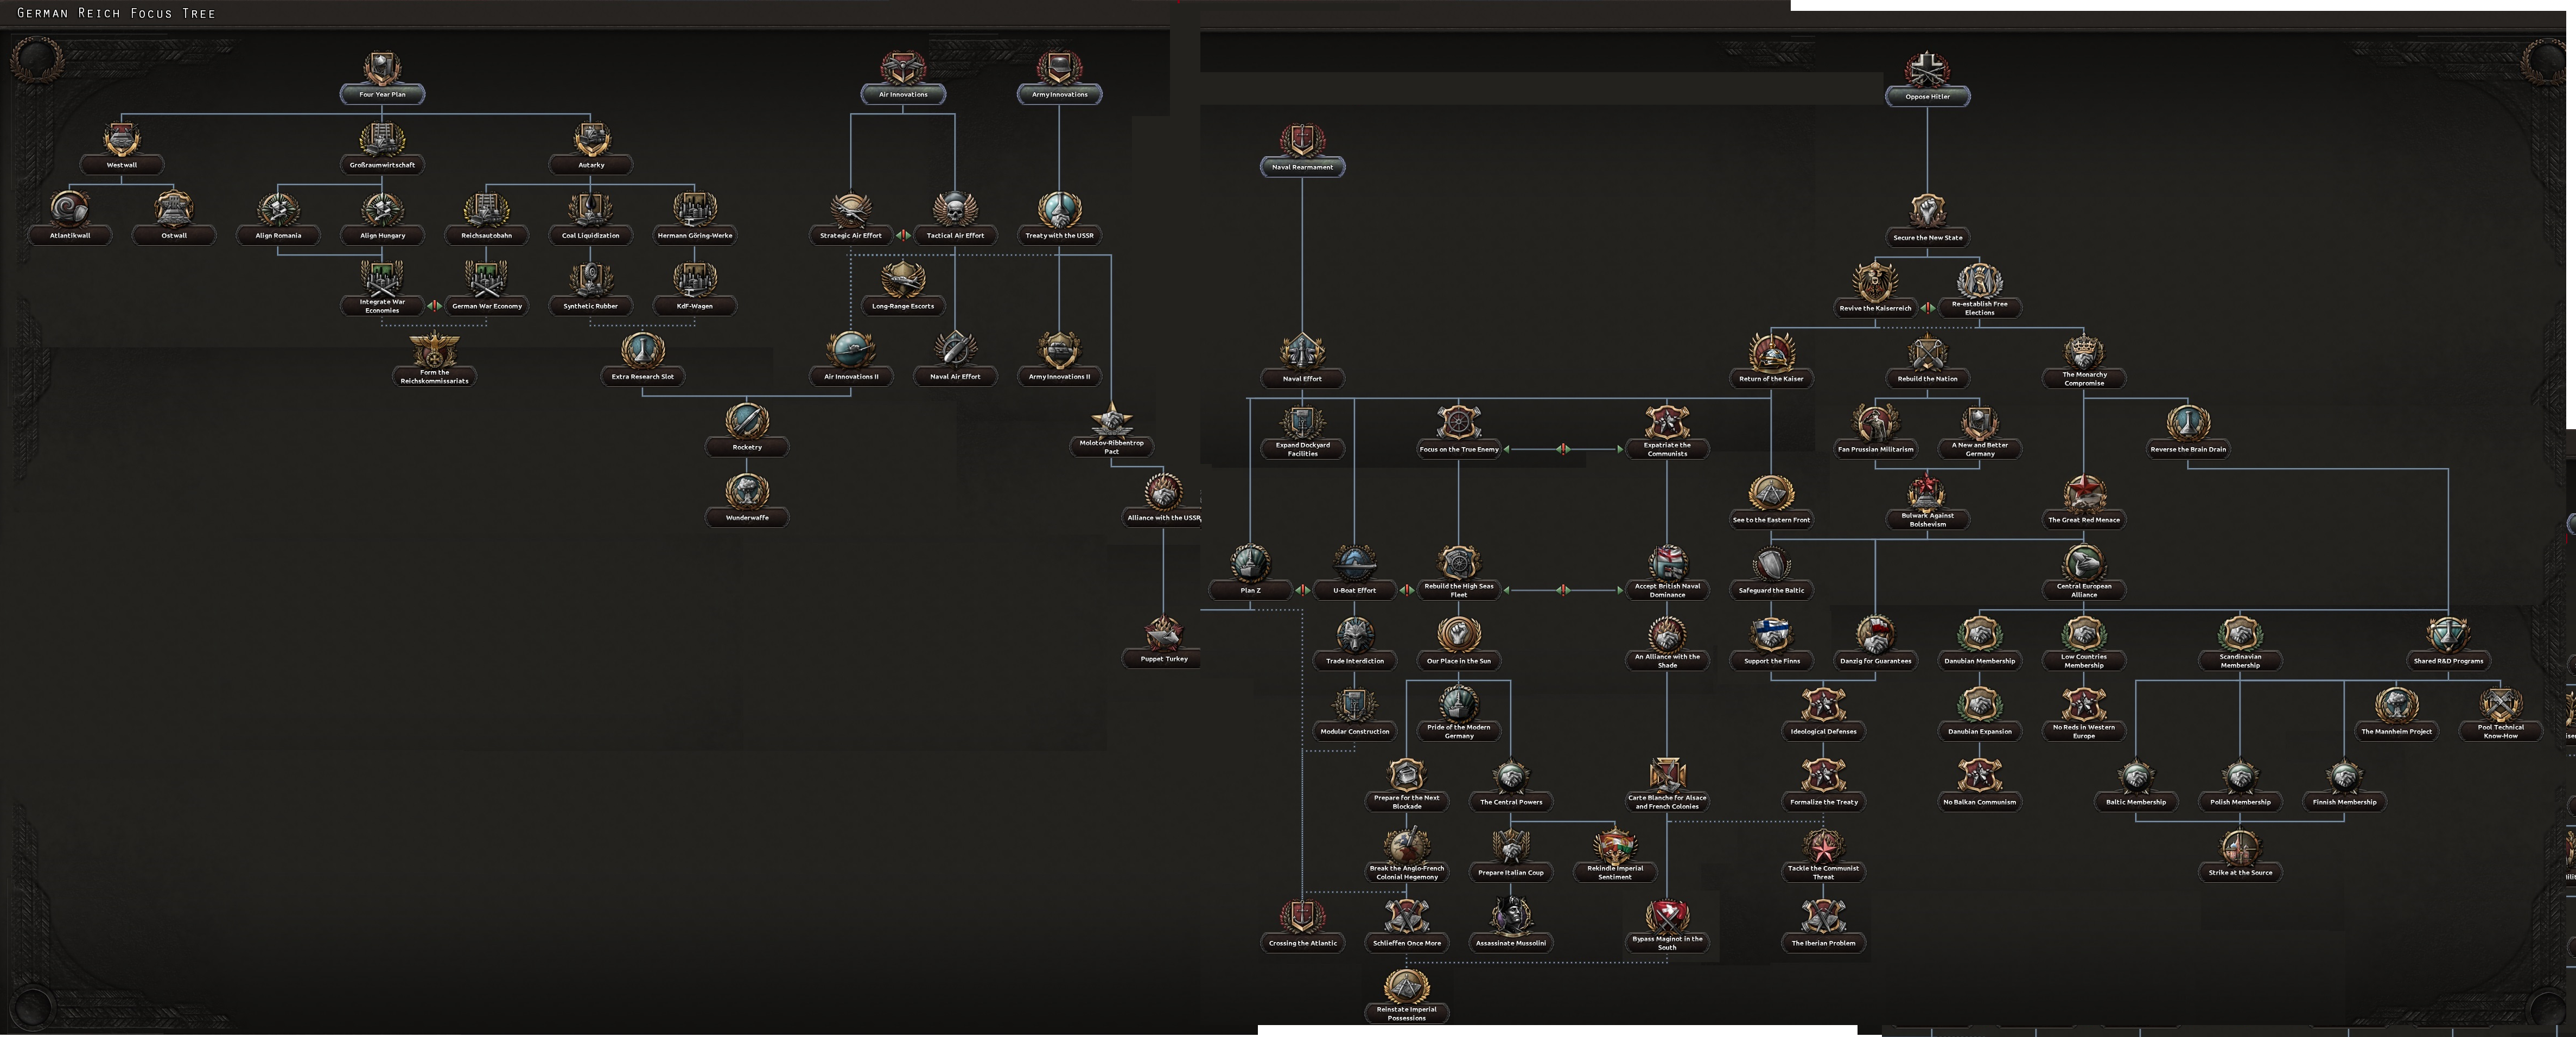Select the Molotov-Ribbentrop Pact focus icon
This screenshot has height=1037, width=2576.
1111,421
